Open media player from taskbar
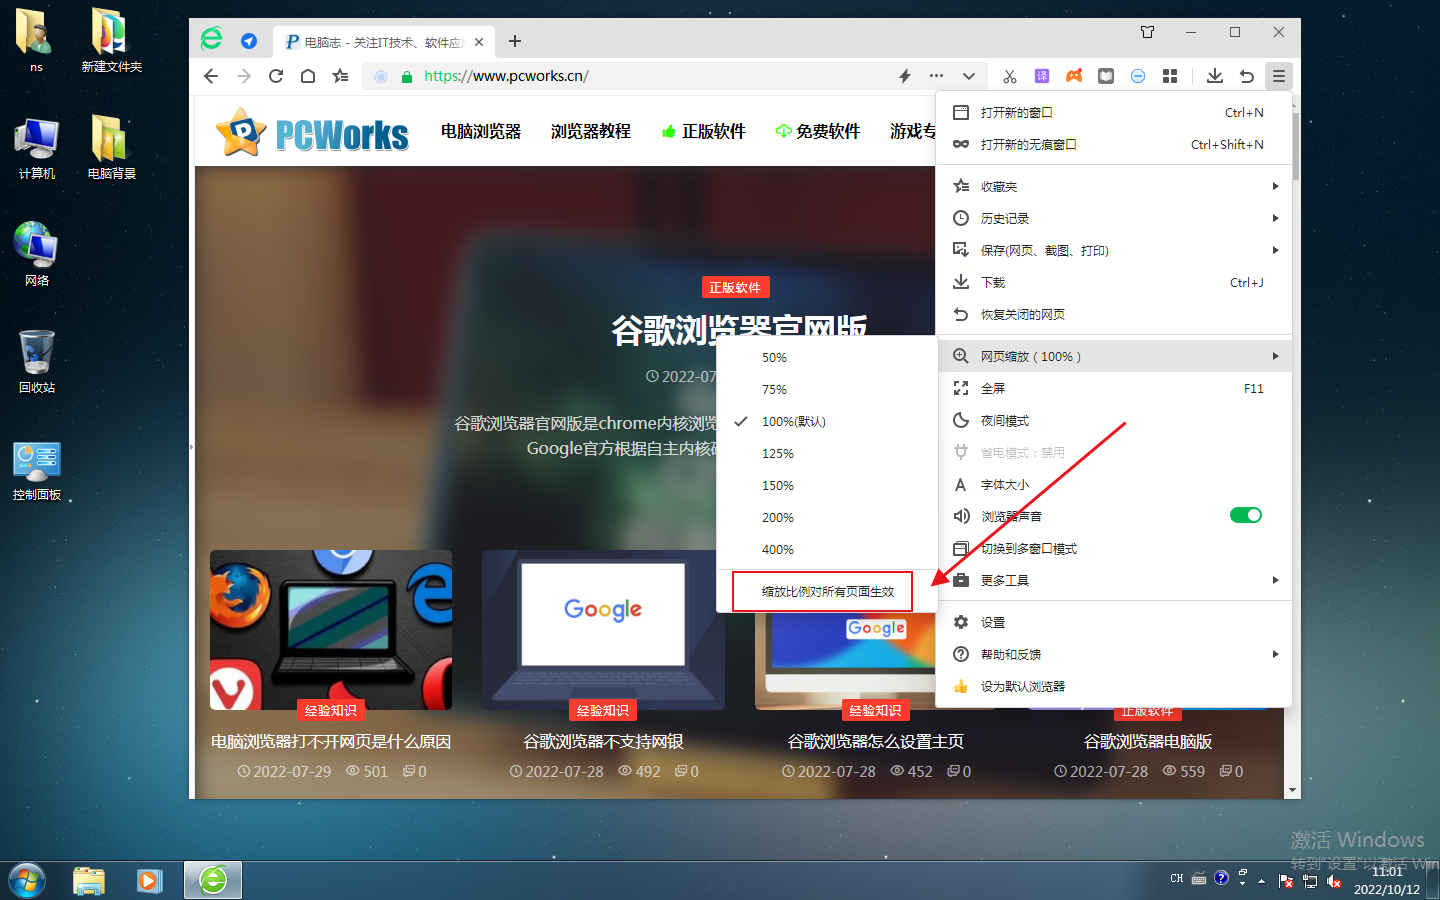1440x900 pixels. pos(150,880)
